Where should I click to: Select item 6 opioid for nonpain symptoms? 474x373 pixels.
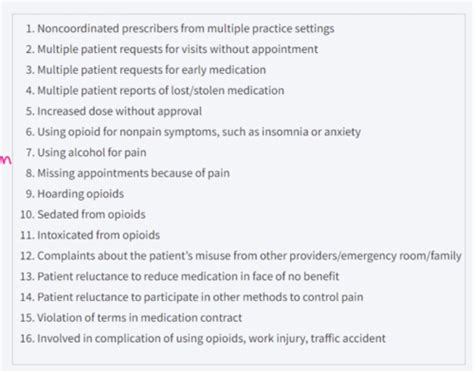pos(193,132)
